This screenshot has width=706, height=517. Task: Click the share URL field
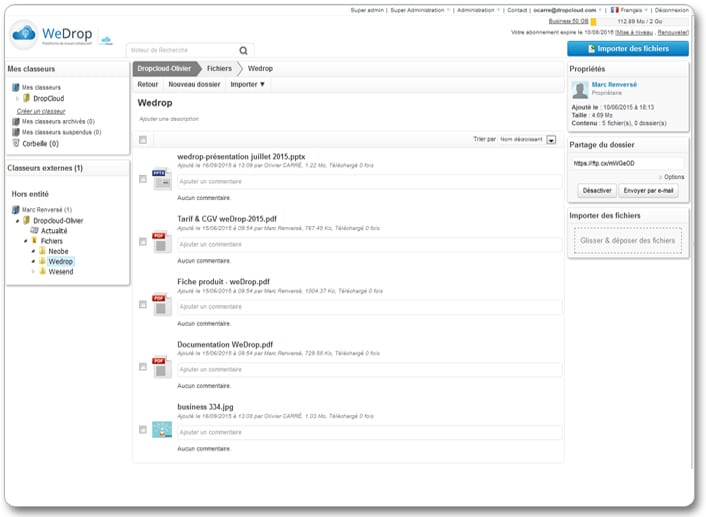628,163
